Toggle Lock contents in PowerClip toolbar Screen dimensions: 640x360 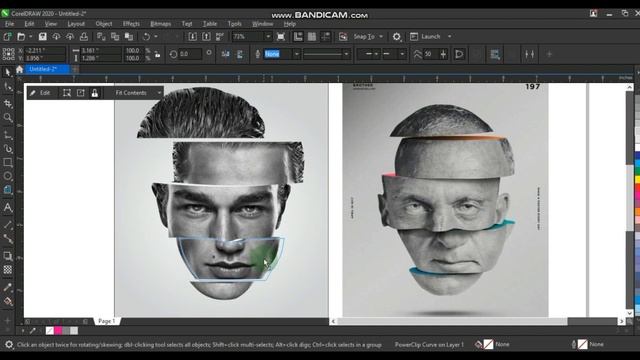tap(95, 93)
